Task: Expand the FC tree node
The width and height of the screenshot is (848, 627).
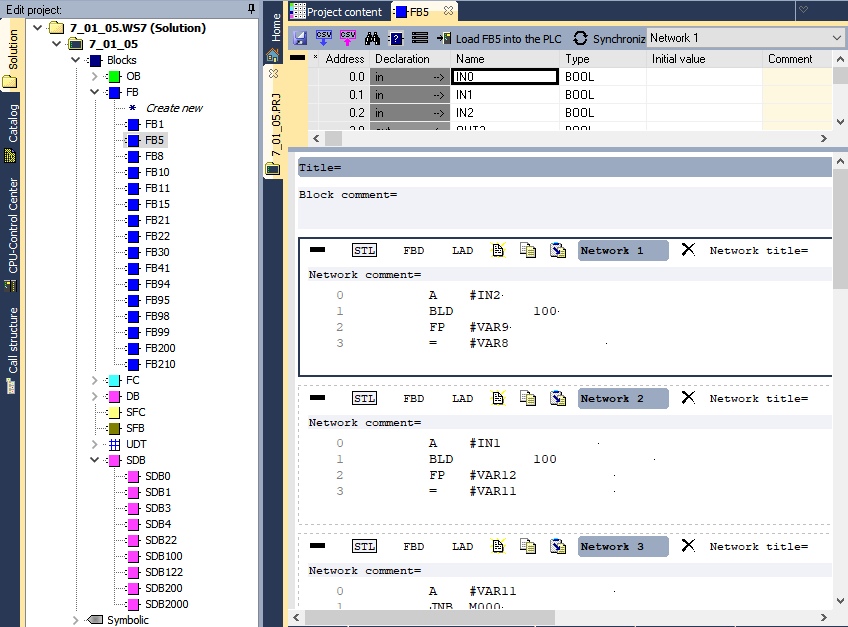Action: [x=94, y=380]
